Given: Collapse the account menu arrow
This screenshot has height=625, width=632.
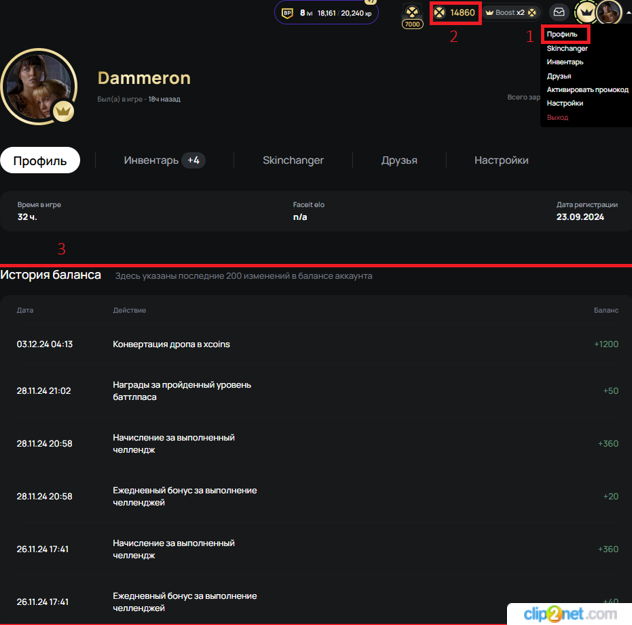Looking at the screenshot, I should (628, 12).
